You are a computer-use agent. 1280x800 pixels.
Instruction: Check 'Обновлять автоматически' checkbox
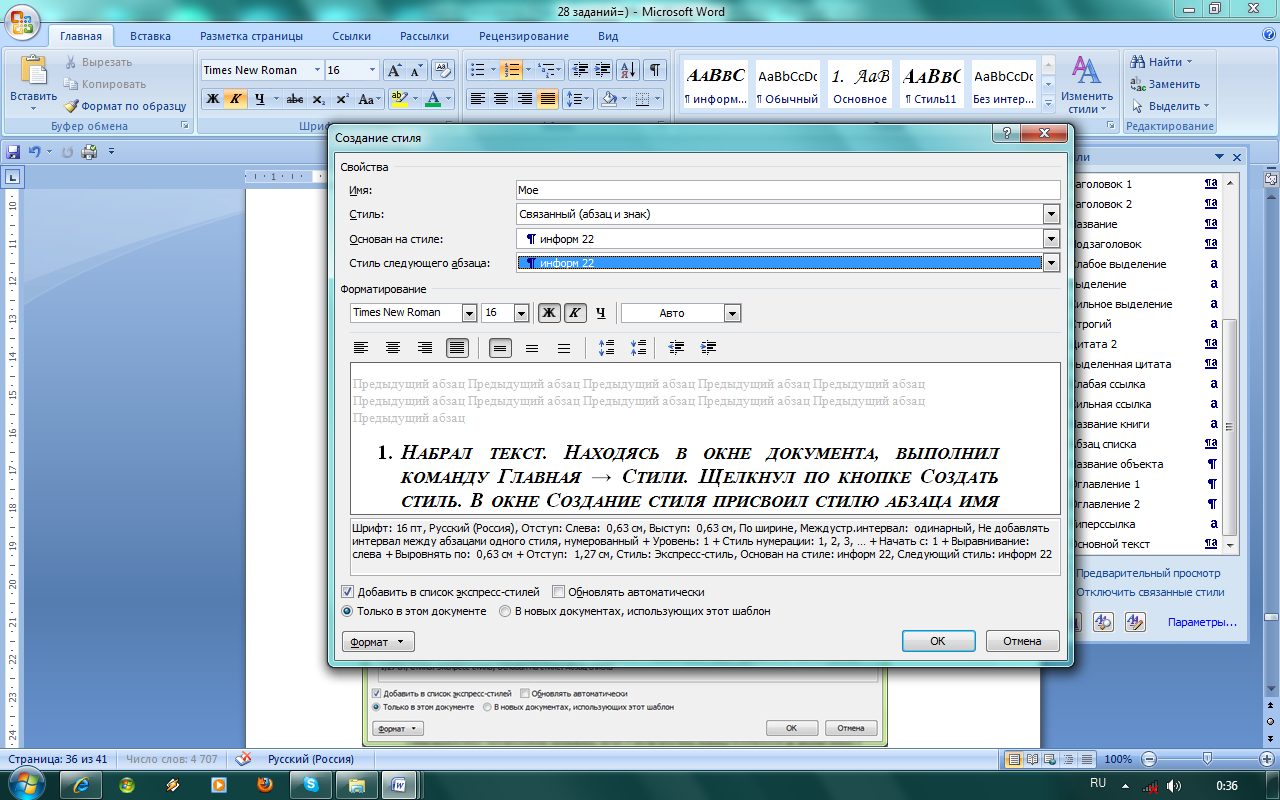pyautogui.click(x=559, y=592)
